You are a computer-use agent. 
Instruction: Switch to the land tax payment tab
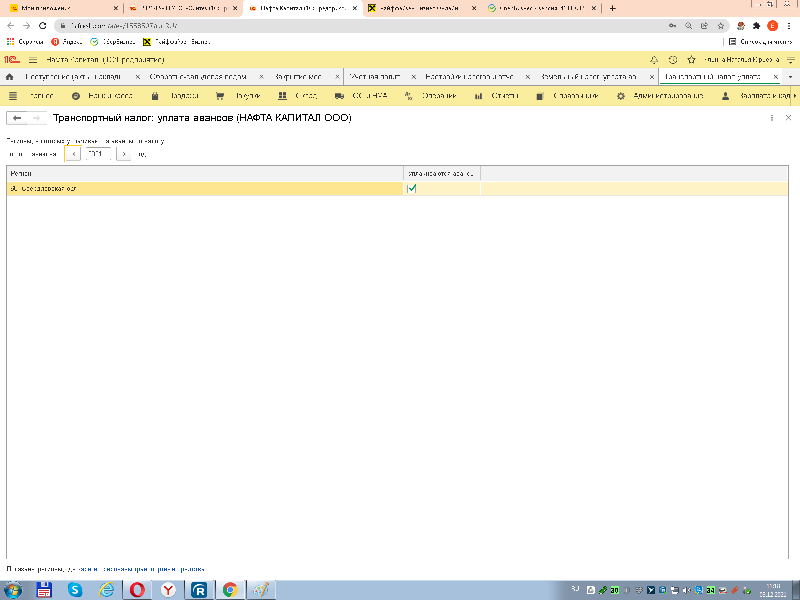[594, 77]
